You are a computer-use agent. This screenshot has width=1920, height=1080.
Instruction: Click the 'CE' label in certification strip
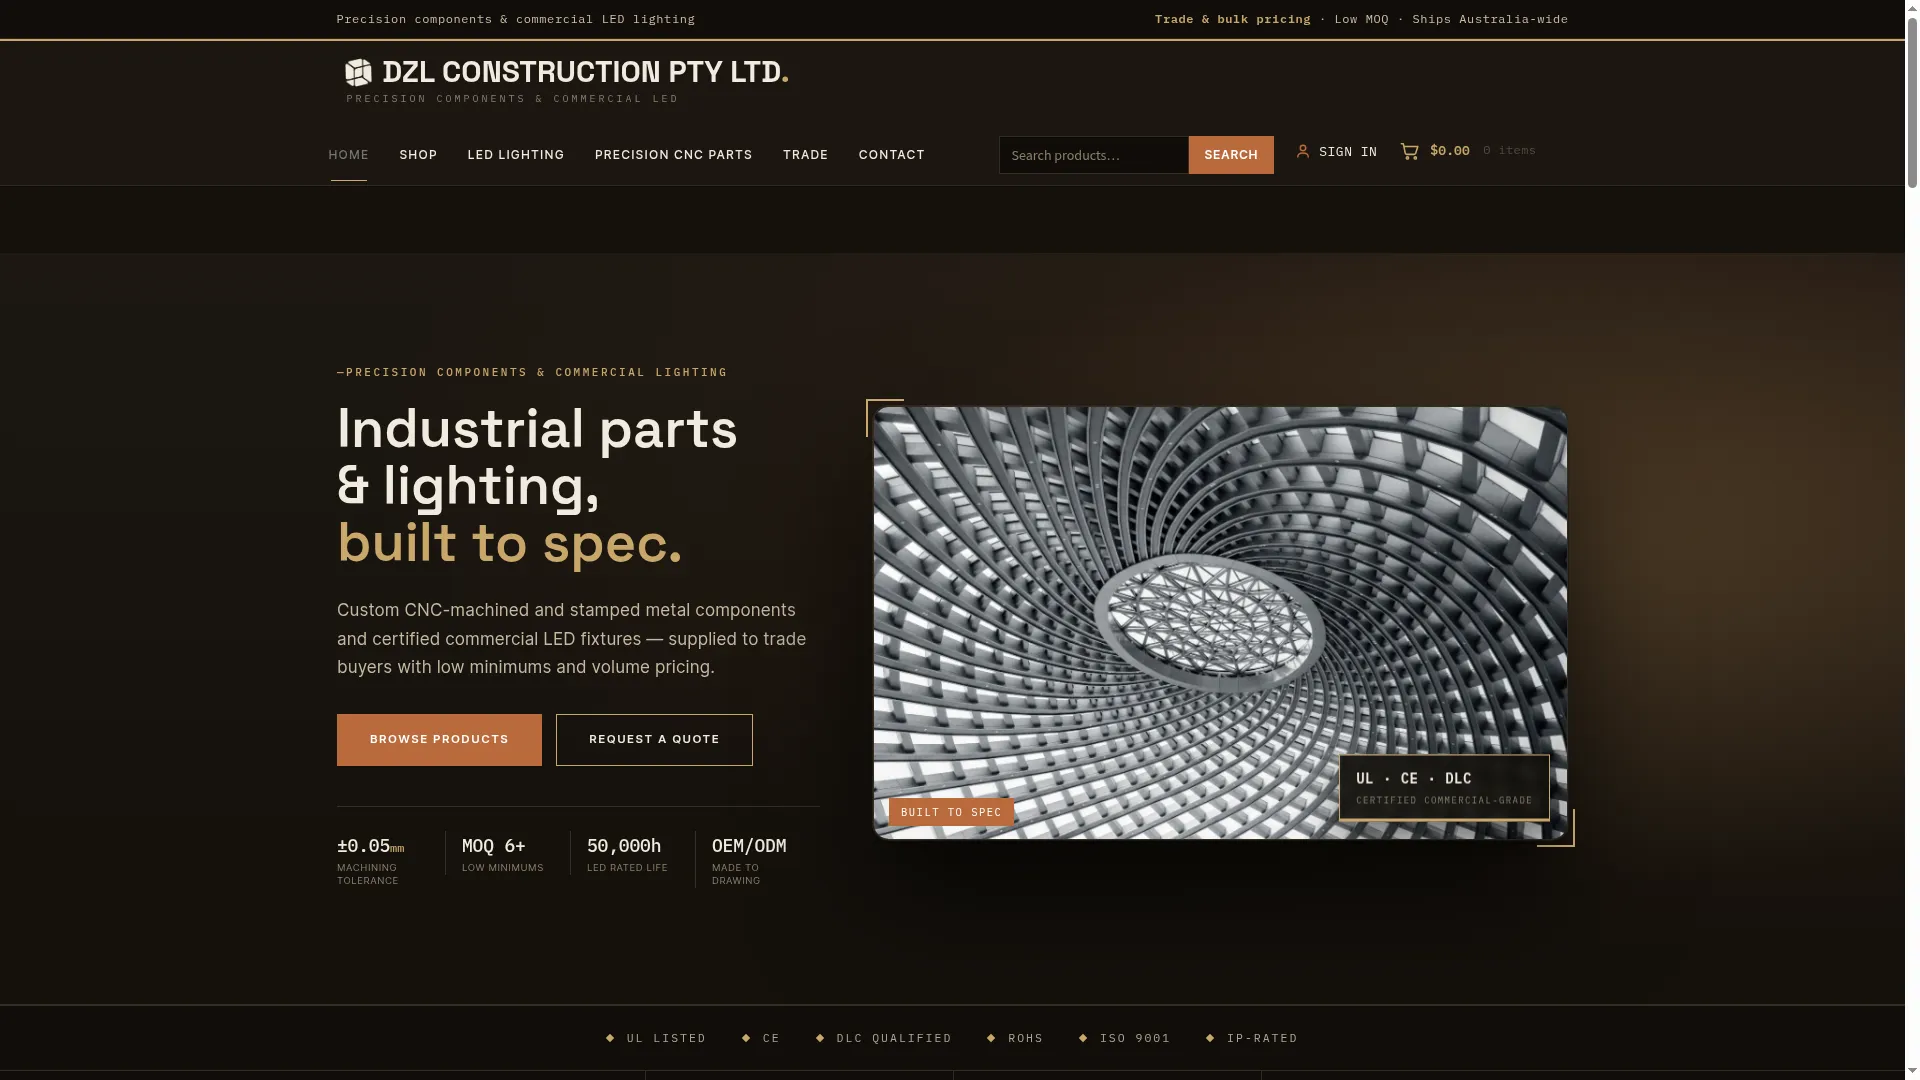[771, 1038]
